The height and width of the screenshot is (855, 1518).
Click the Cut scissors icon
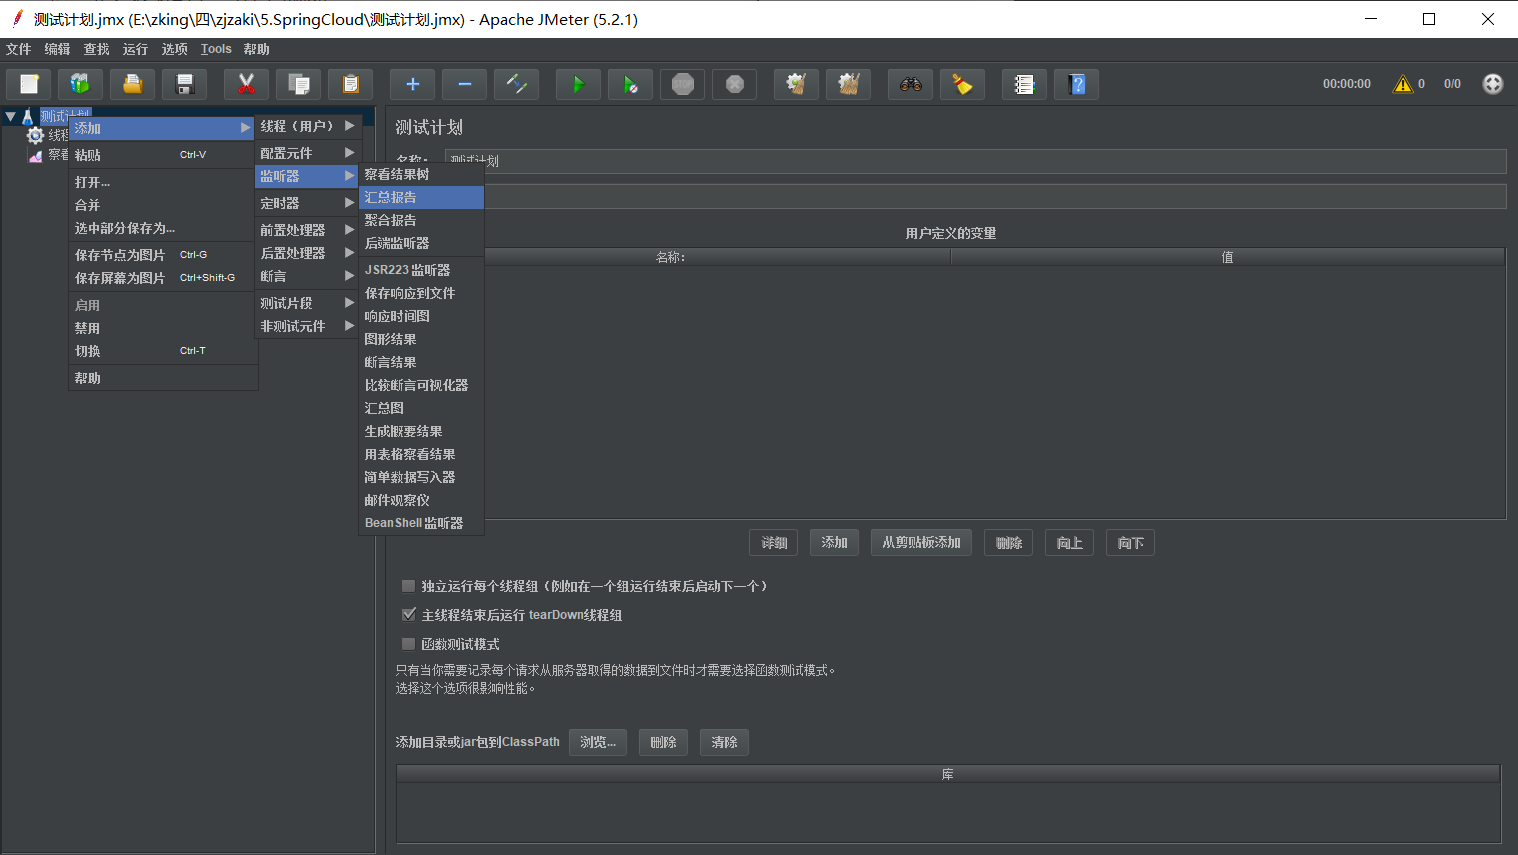246,84
